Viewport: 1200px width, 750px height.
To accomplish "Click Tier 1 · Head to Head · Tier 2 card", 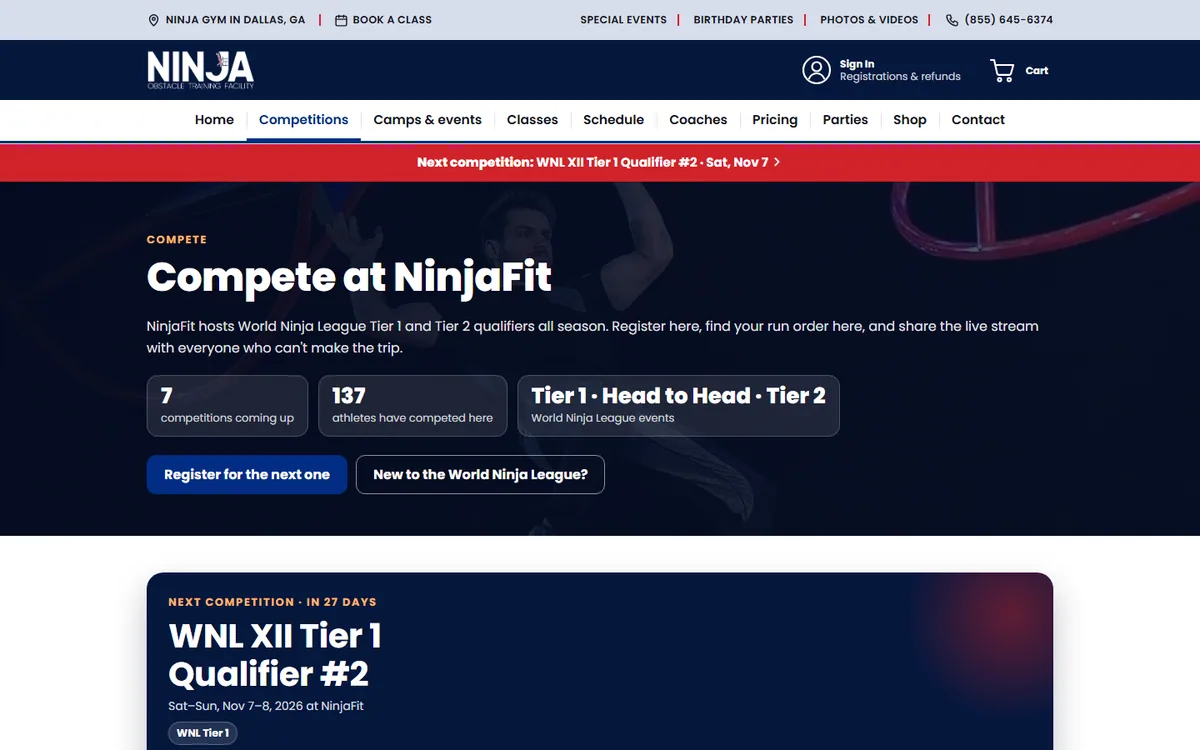I will click(x=678, y=406).
